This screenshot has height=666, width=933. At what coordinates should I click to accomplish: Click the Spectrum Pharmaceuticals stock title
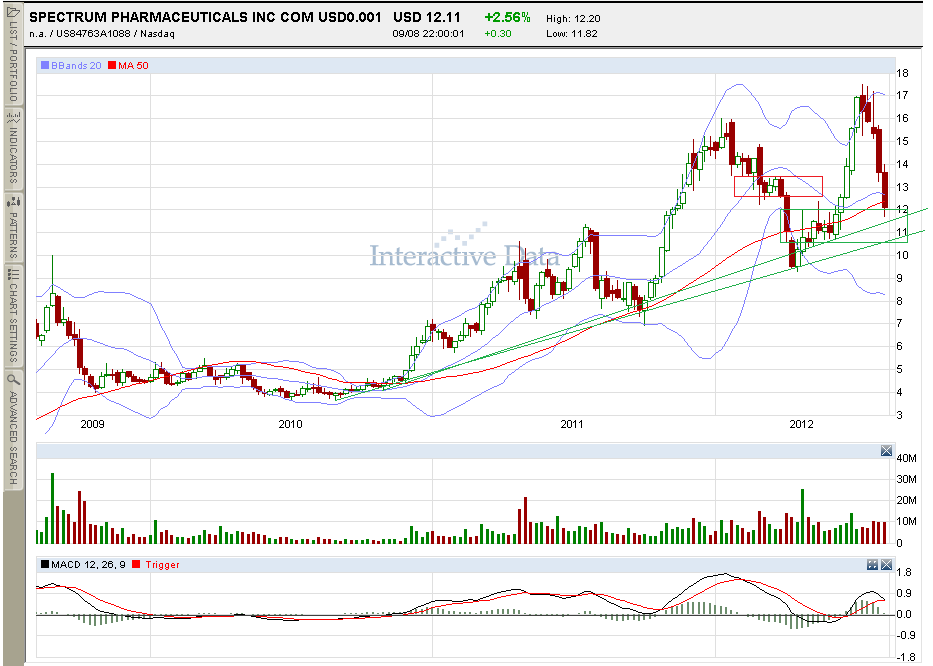point(205,17)
